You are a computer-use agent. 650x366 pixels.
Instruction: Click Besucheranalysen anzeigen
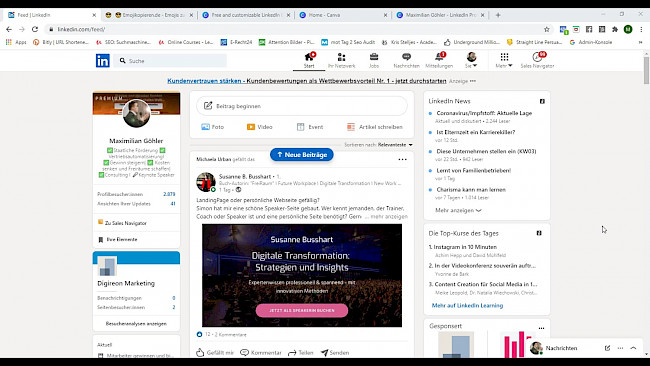[x=136, y=324]
